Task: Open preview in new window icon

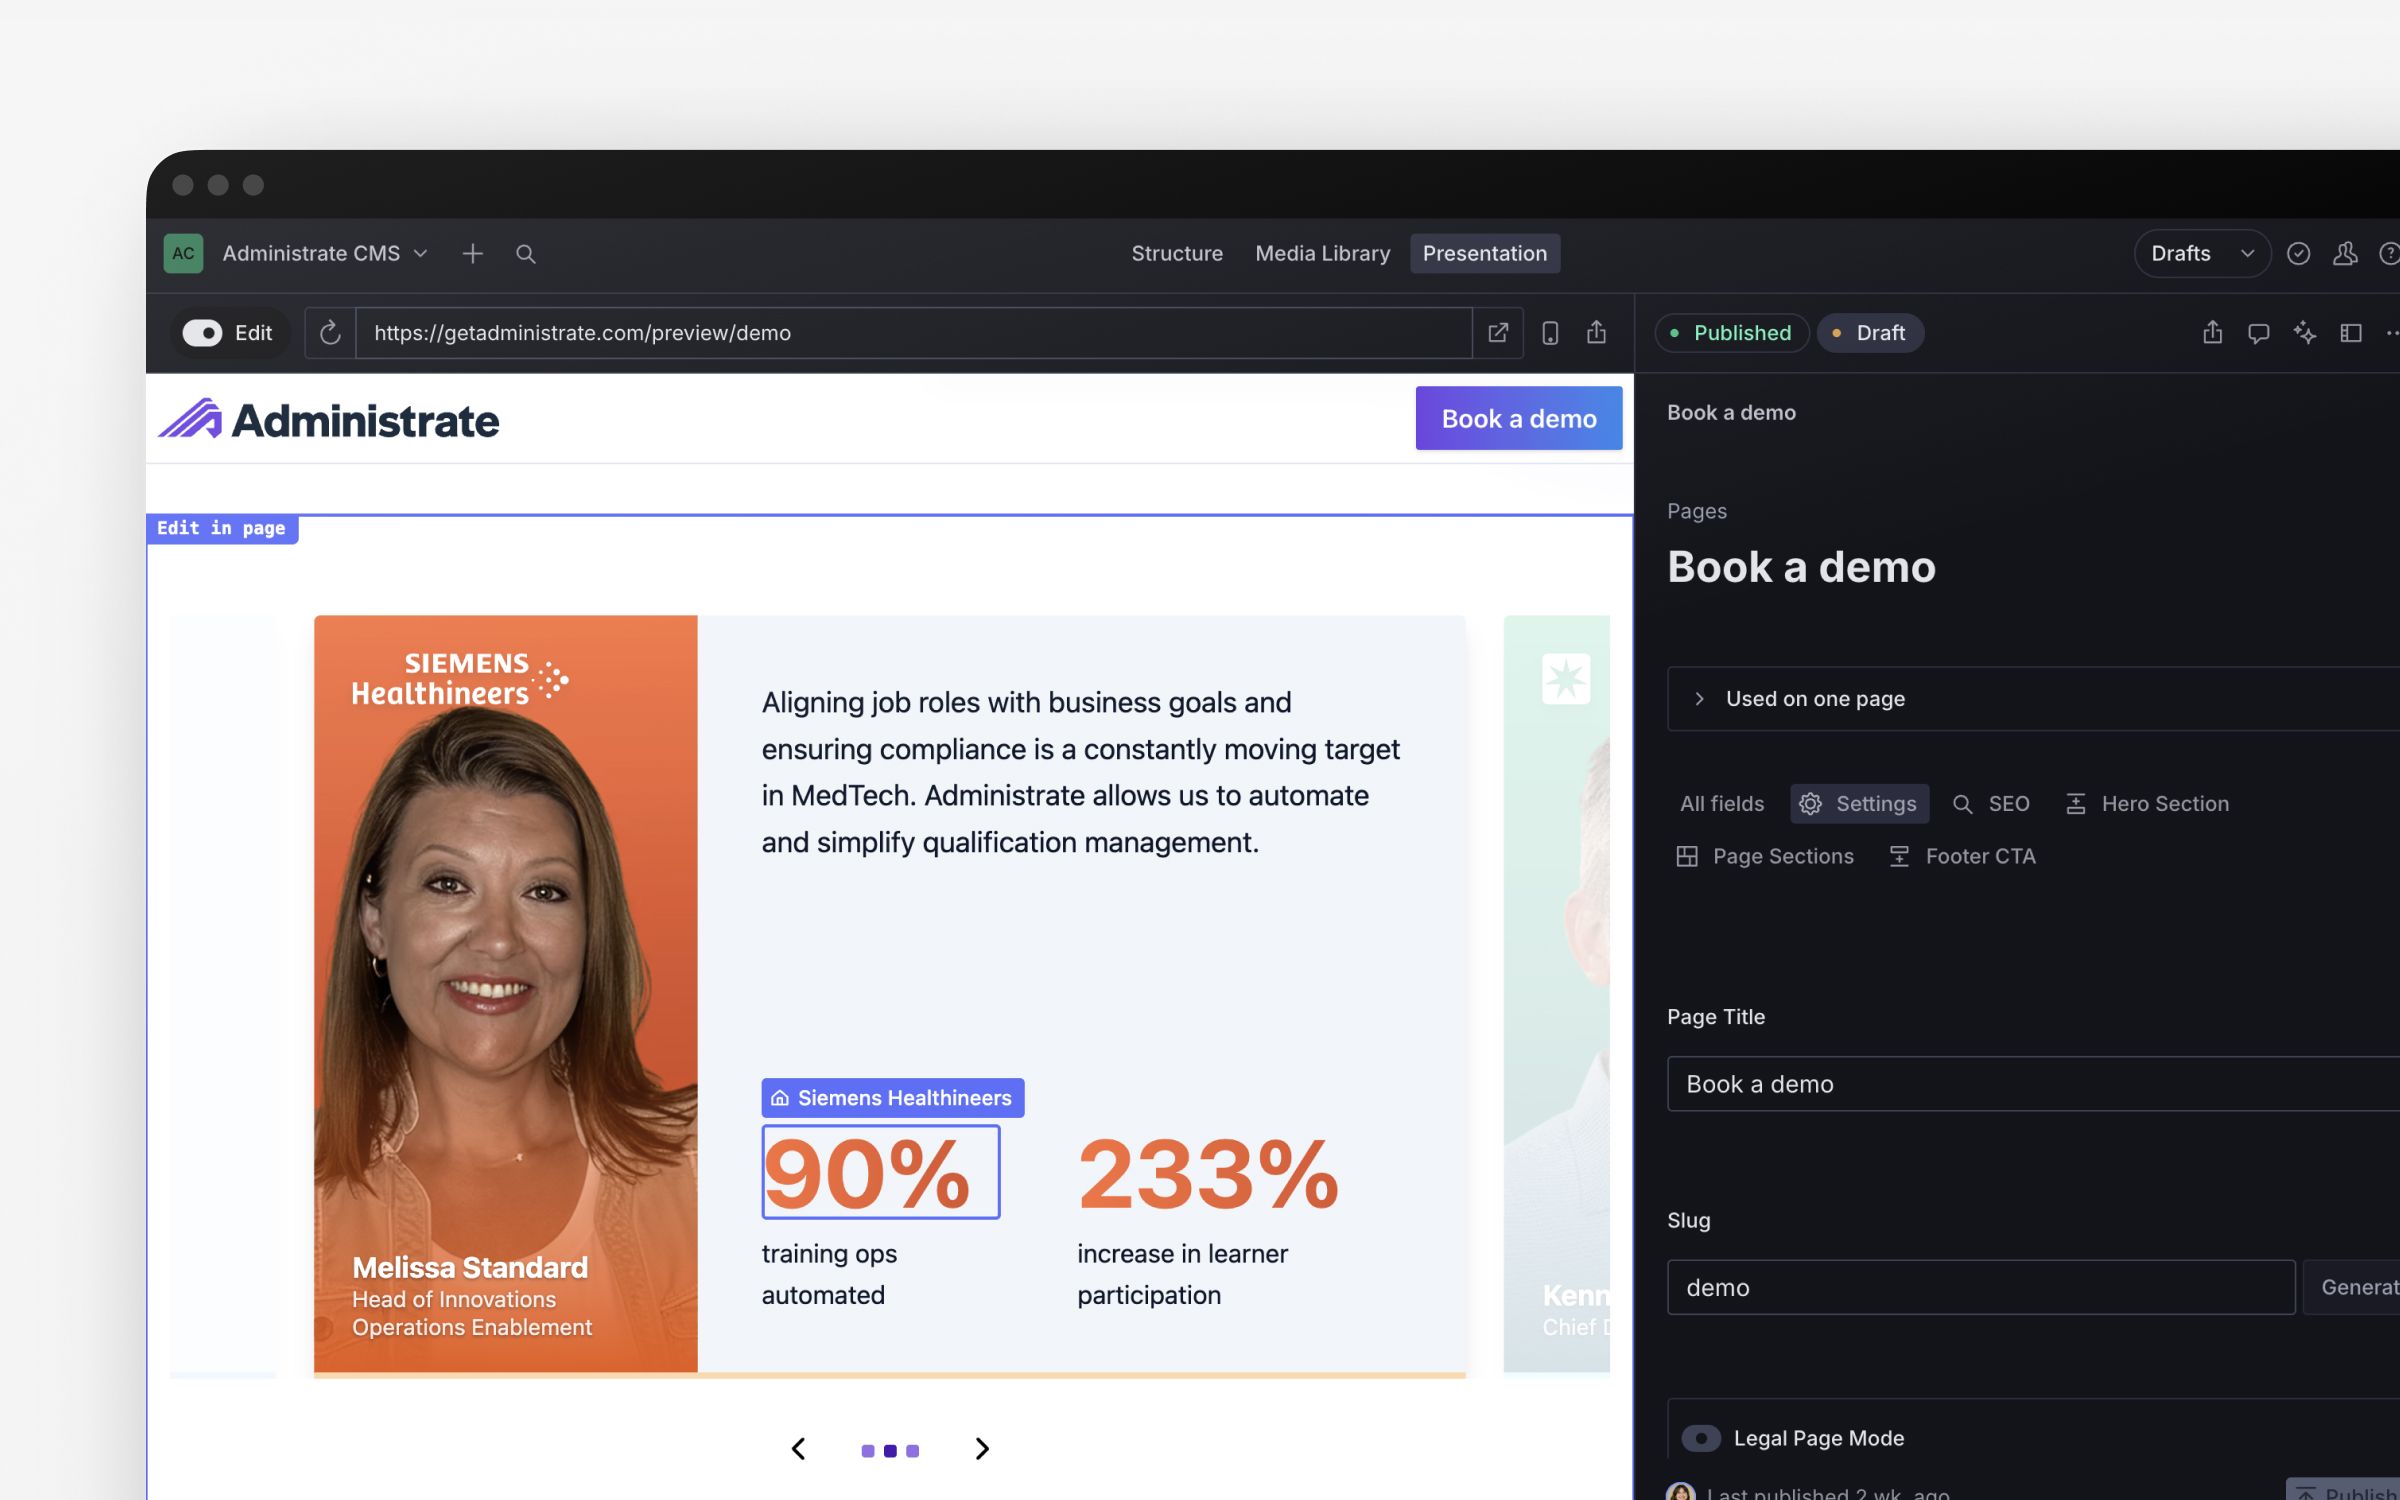Action: point(1498,333)
